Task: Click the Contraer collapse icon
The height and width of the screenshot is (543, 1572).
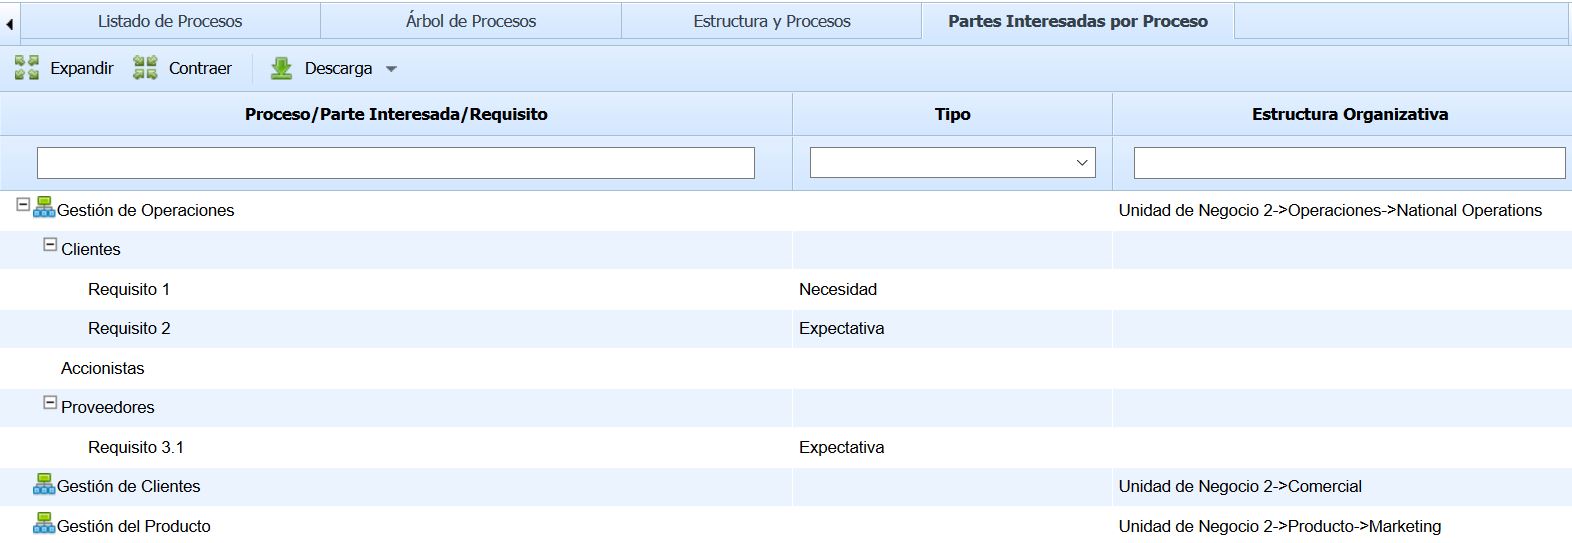Action: coord(145,68)
